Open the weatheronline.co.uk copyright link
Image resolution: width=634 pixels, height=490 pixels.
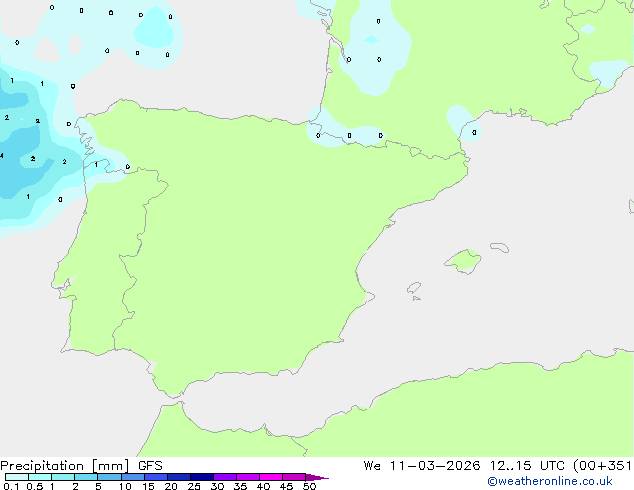(550, 481)
